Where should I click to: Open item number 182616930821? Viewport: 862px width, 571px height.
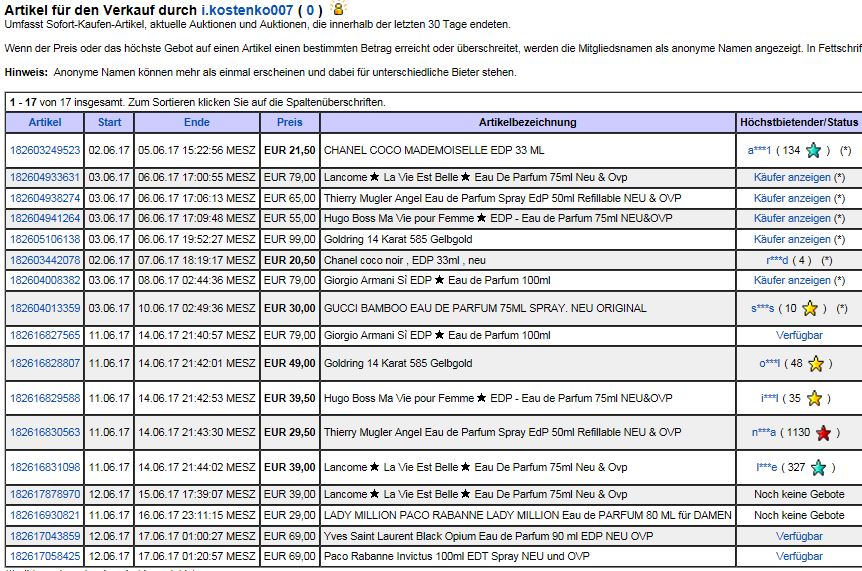tap(45, 515)
